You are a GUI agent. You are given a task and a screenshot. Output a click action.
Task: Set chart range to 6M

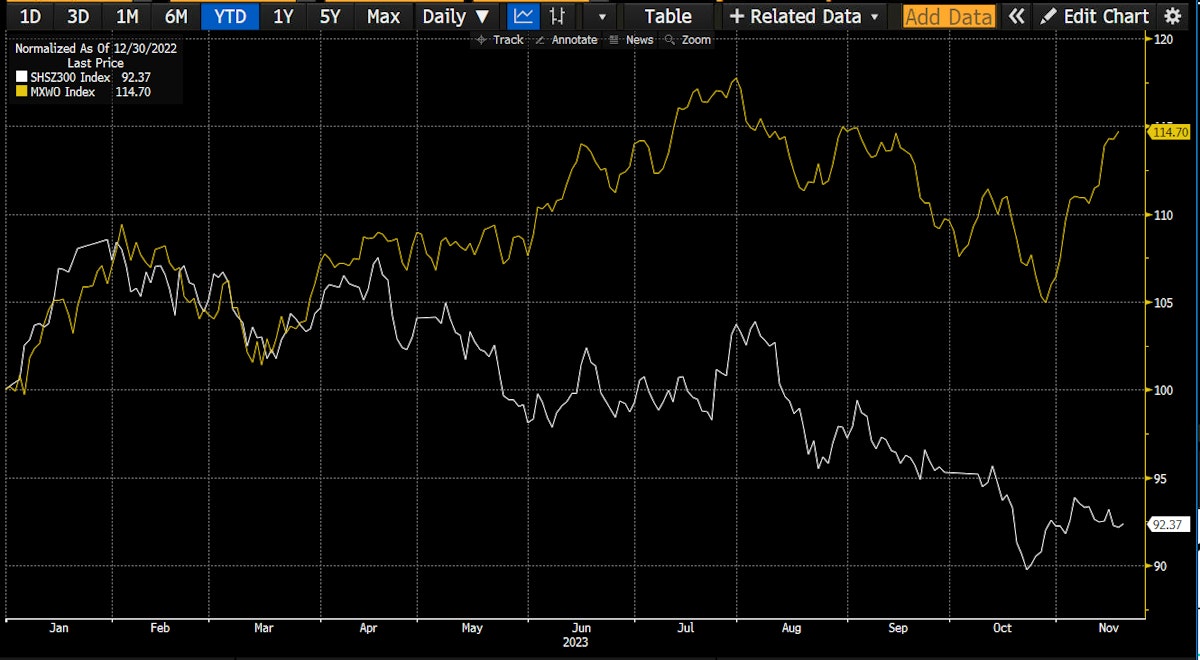[175, 16]
